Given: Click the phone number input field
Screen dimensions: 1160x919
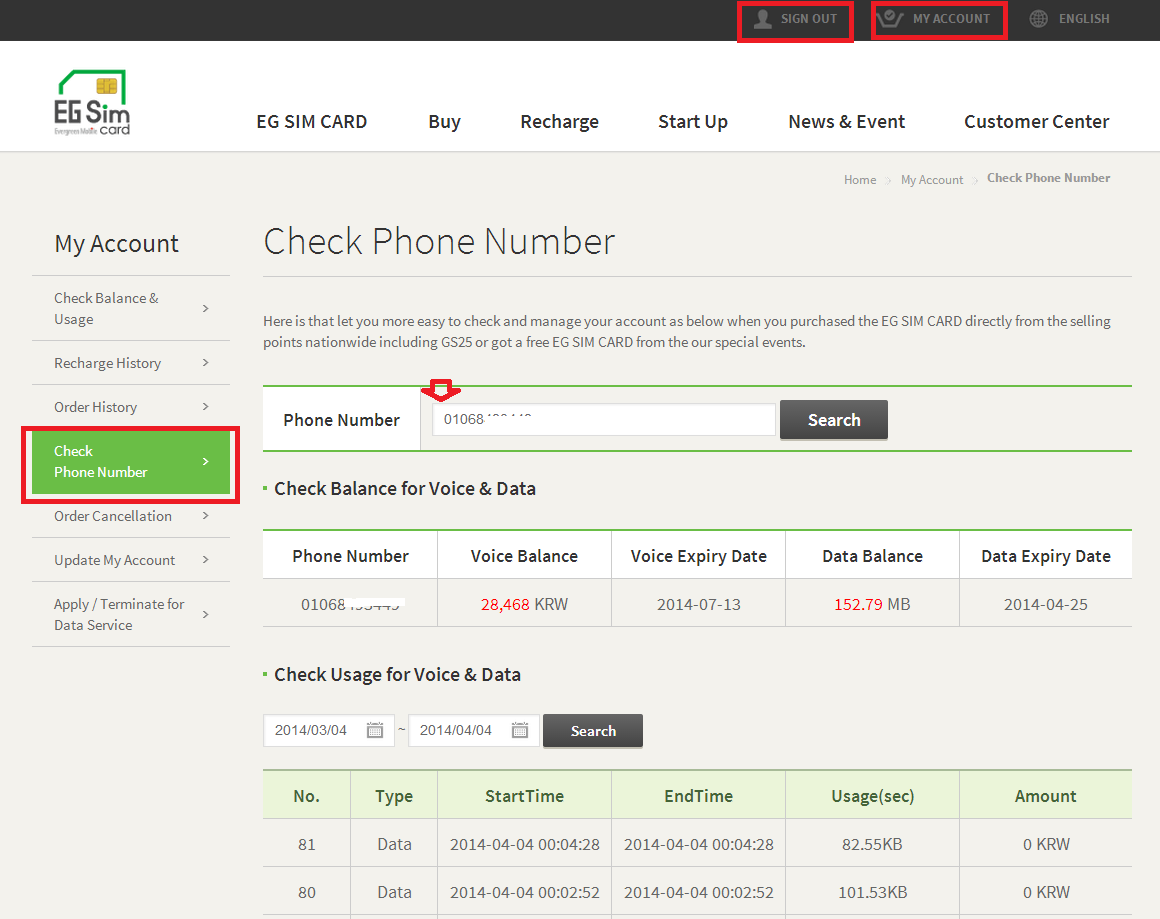Looking at the screenshot, I should 604,420.
